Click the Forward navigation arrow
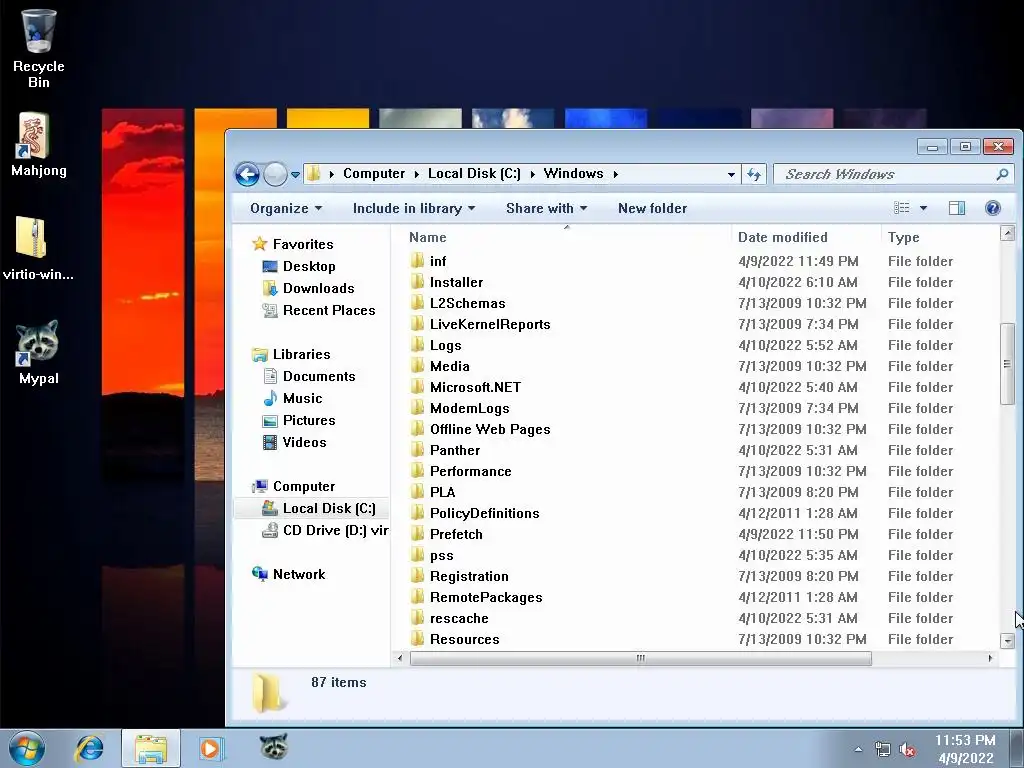Image resolution: width=1024 pixels, height=768 pixels. 275,174
